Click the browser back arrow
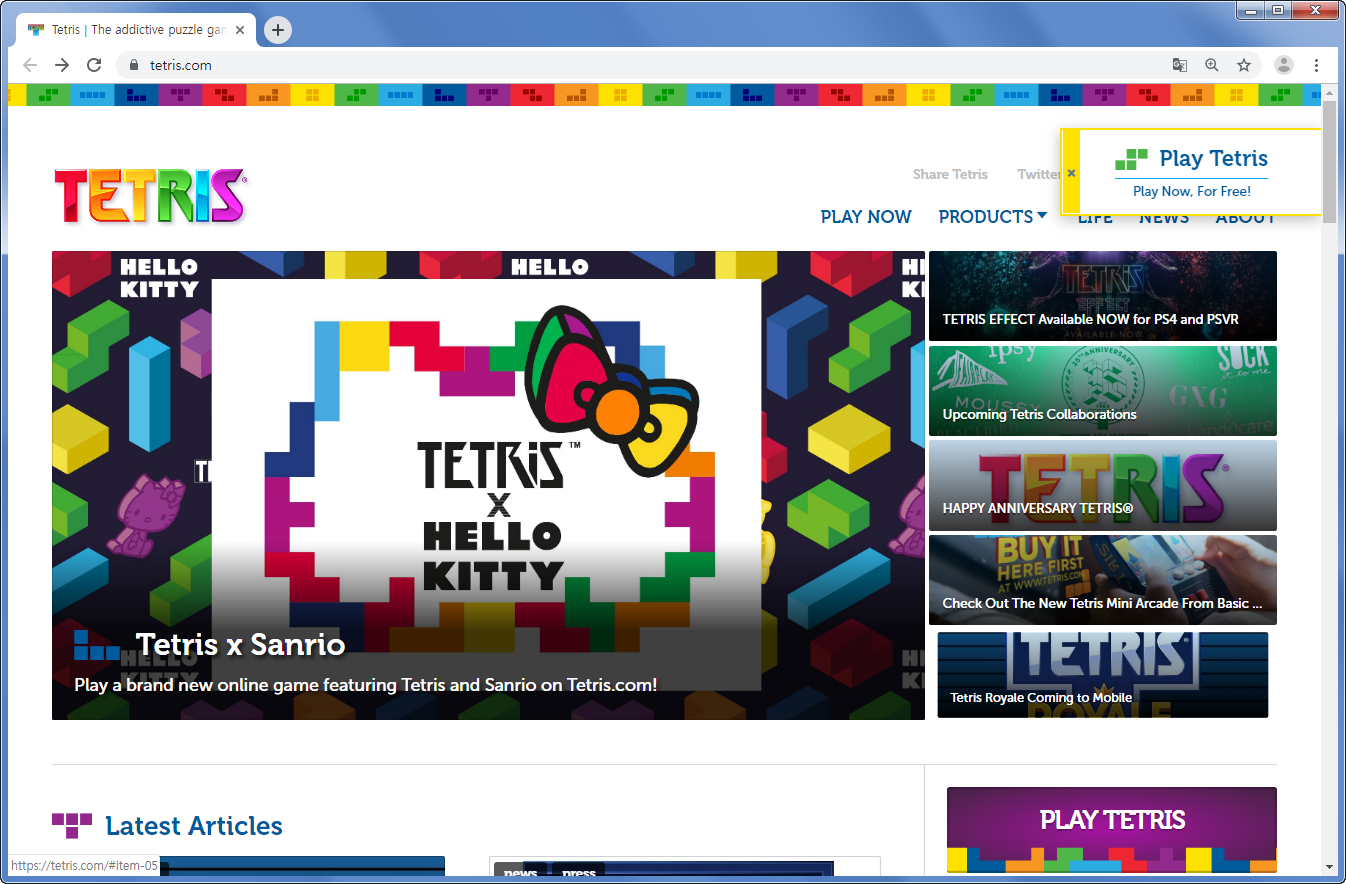Image resolution: width=1346 pixels, height=884 pixels. tap(30, 65)
